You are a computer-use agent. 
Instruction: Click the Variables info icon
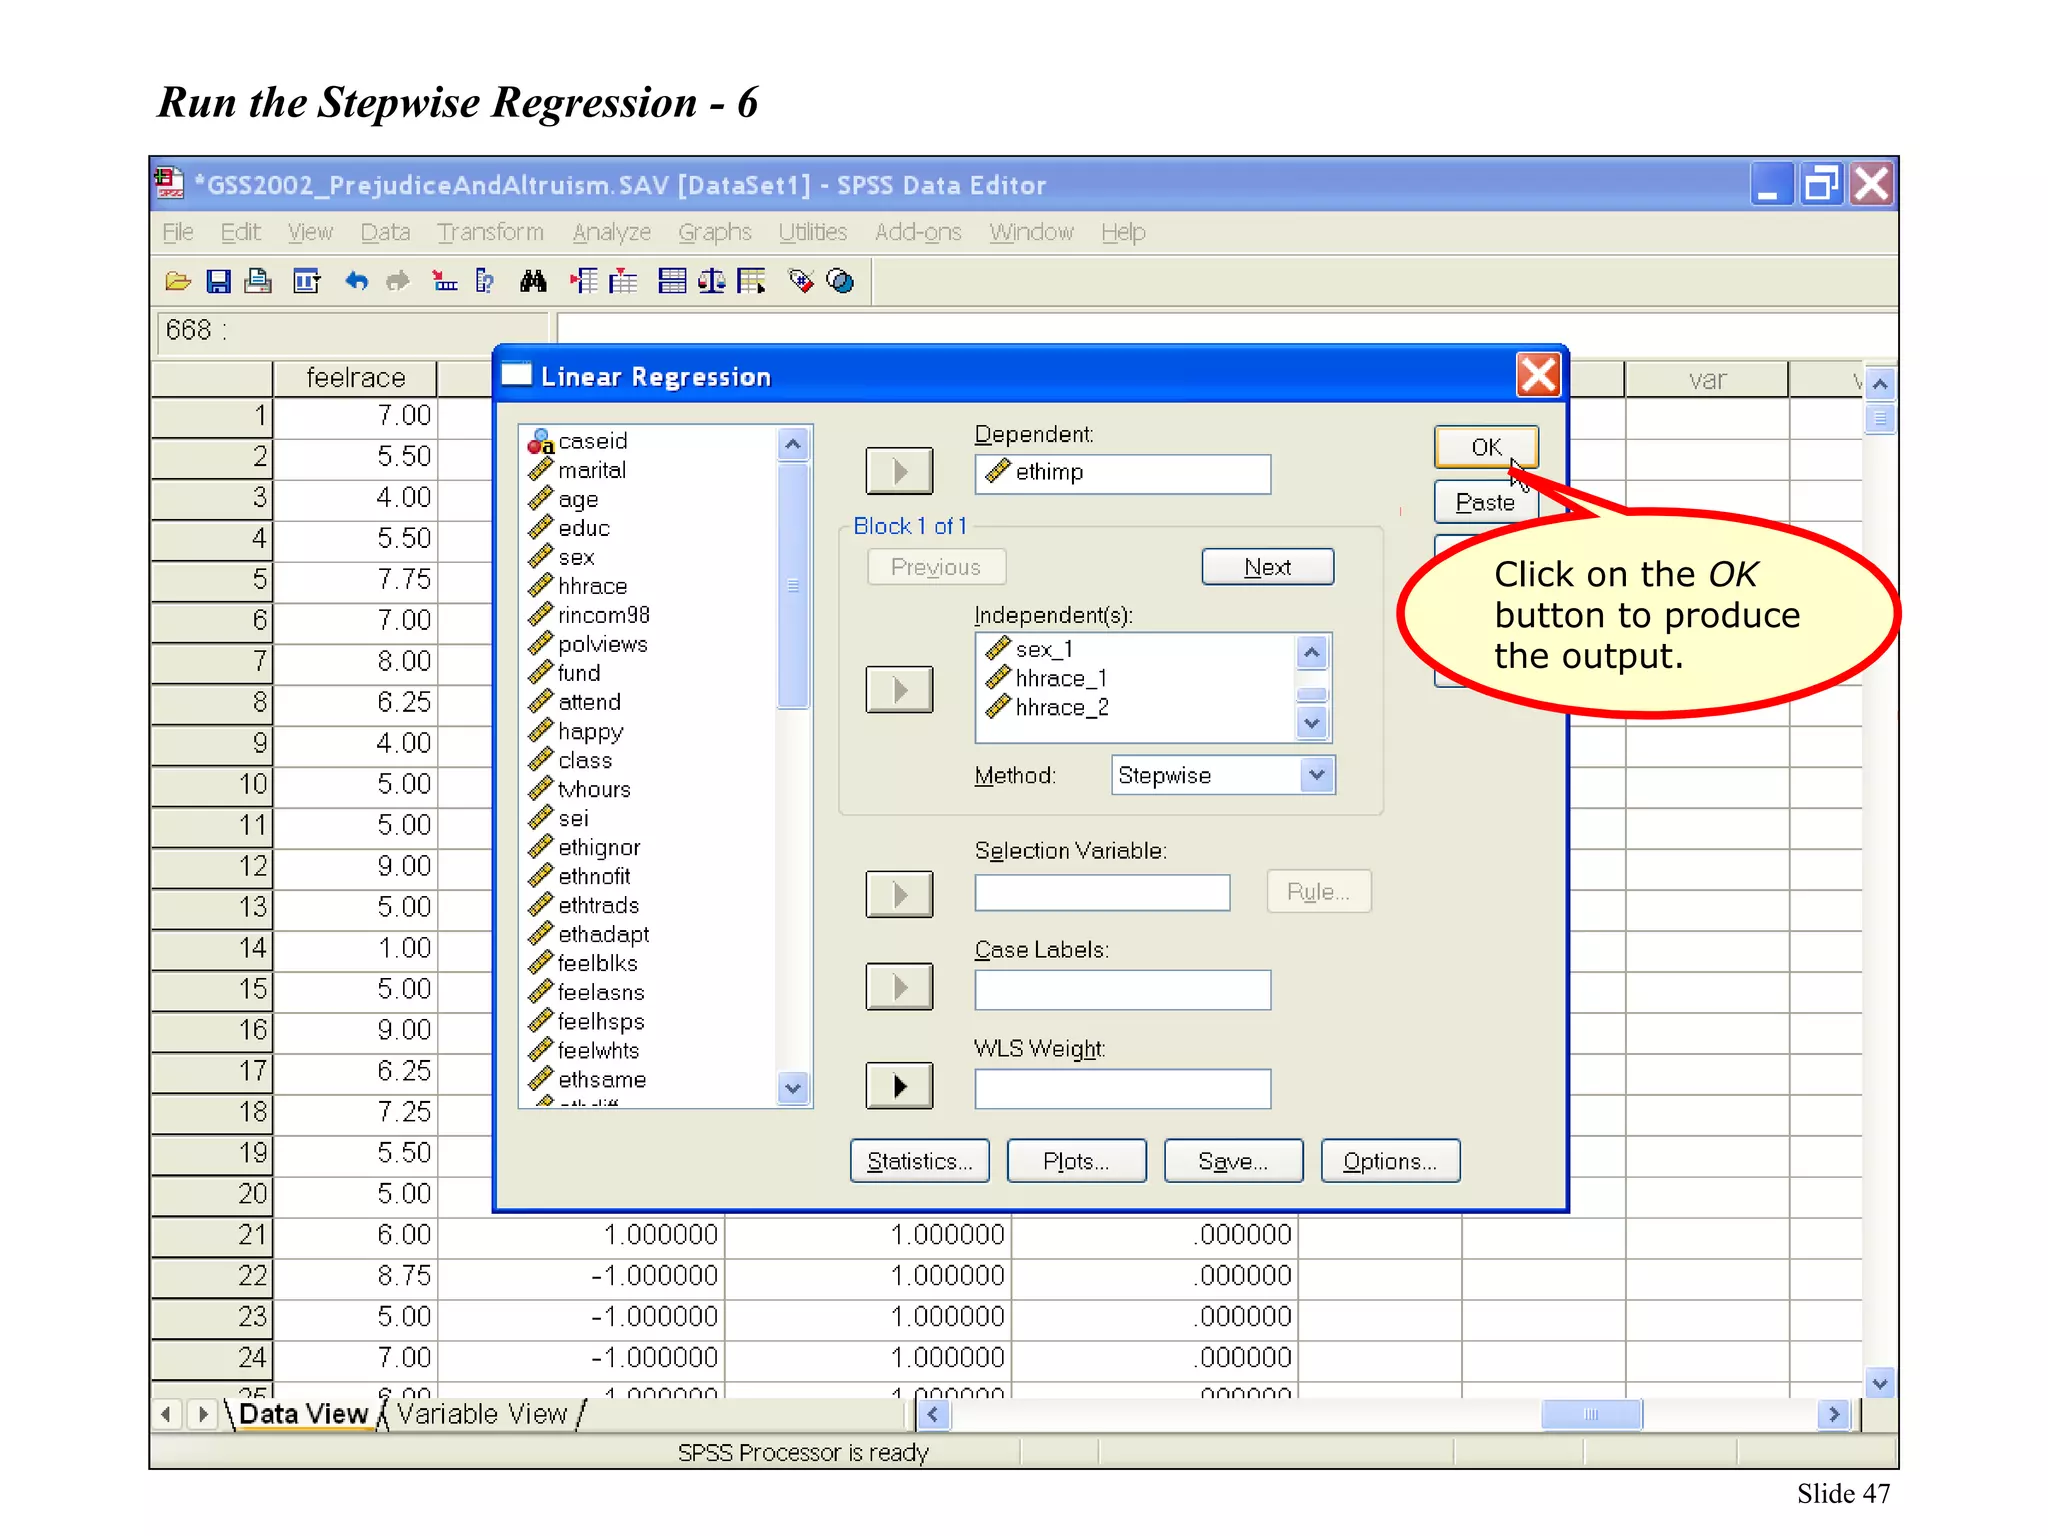(486, 282)
